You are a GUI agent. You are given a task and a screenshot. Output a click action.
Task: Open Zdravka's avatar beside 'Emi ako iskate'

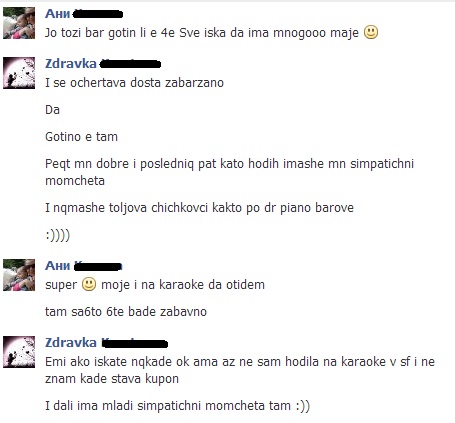coord(19,352)
